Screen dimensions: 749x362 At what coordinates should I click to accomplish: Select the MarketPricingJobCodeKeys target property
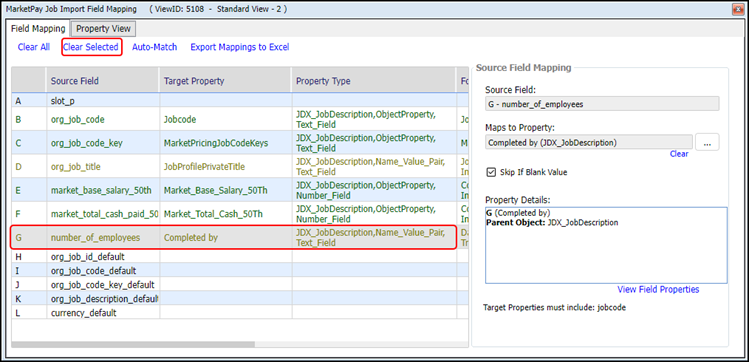tap(225, 143)
